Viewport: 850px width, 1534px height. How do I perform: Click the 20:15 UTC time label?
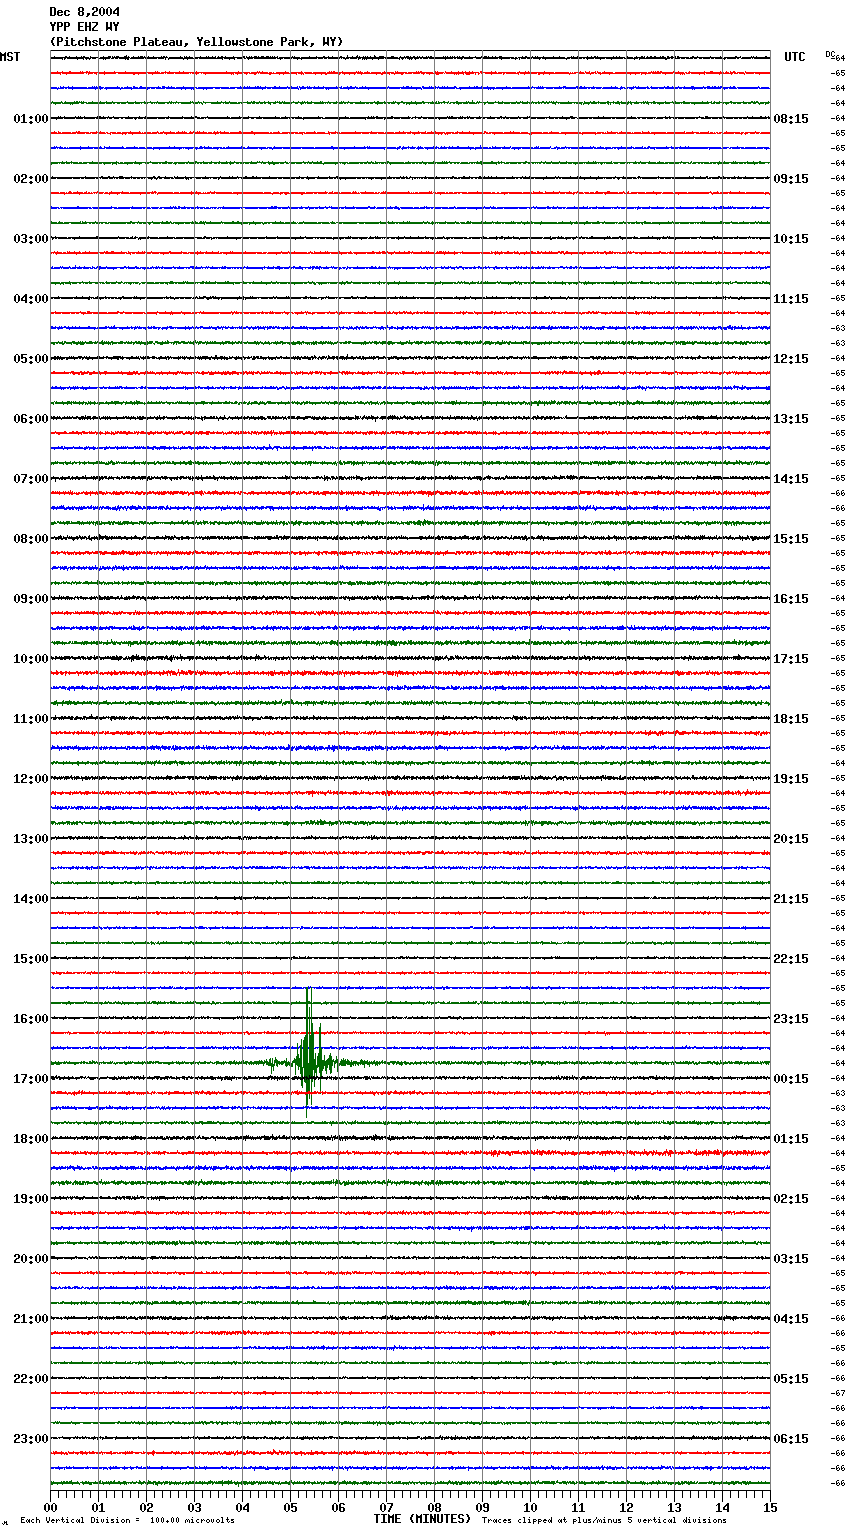coord(791,839)
